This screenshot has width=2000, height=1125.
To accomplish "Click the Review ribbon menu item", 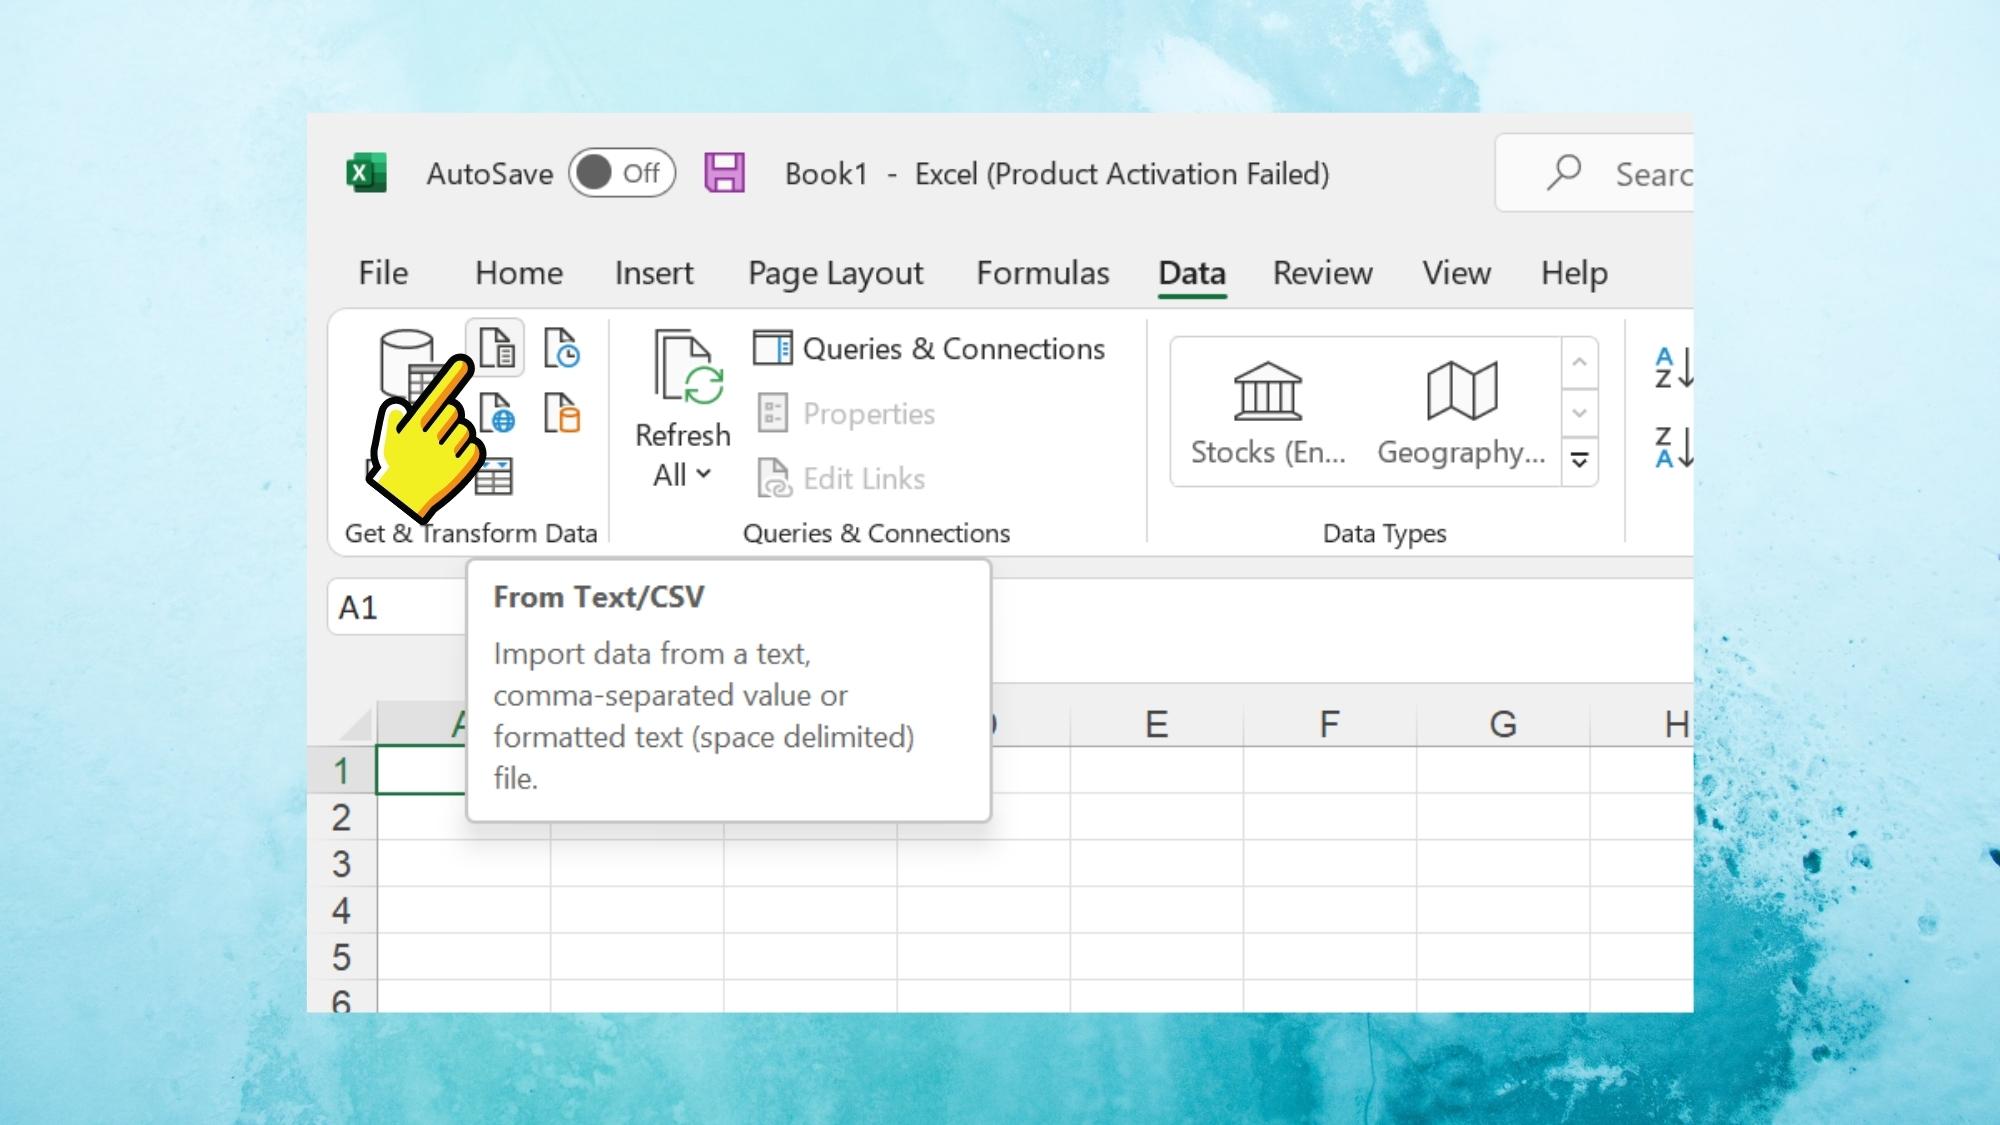I will [1321, 272].
